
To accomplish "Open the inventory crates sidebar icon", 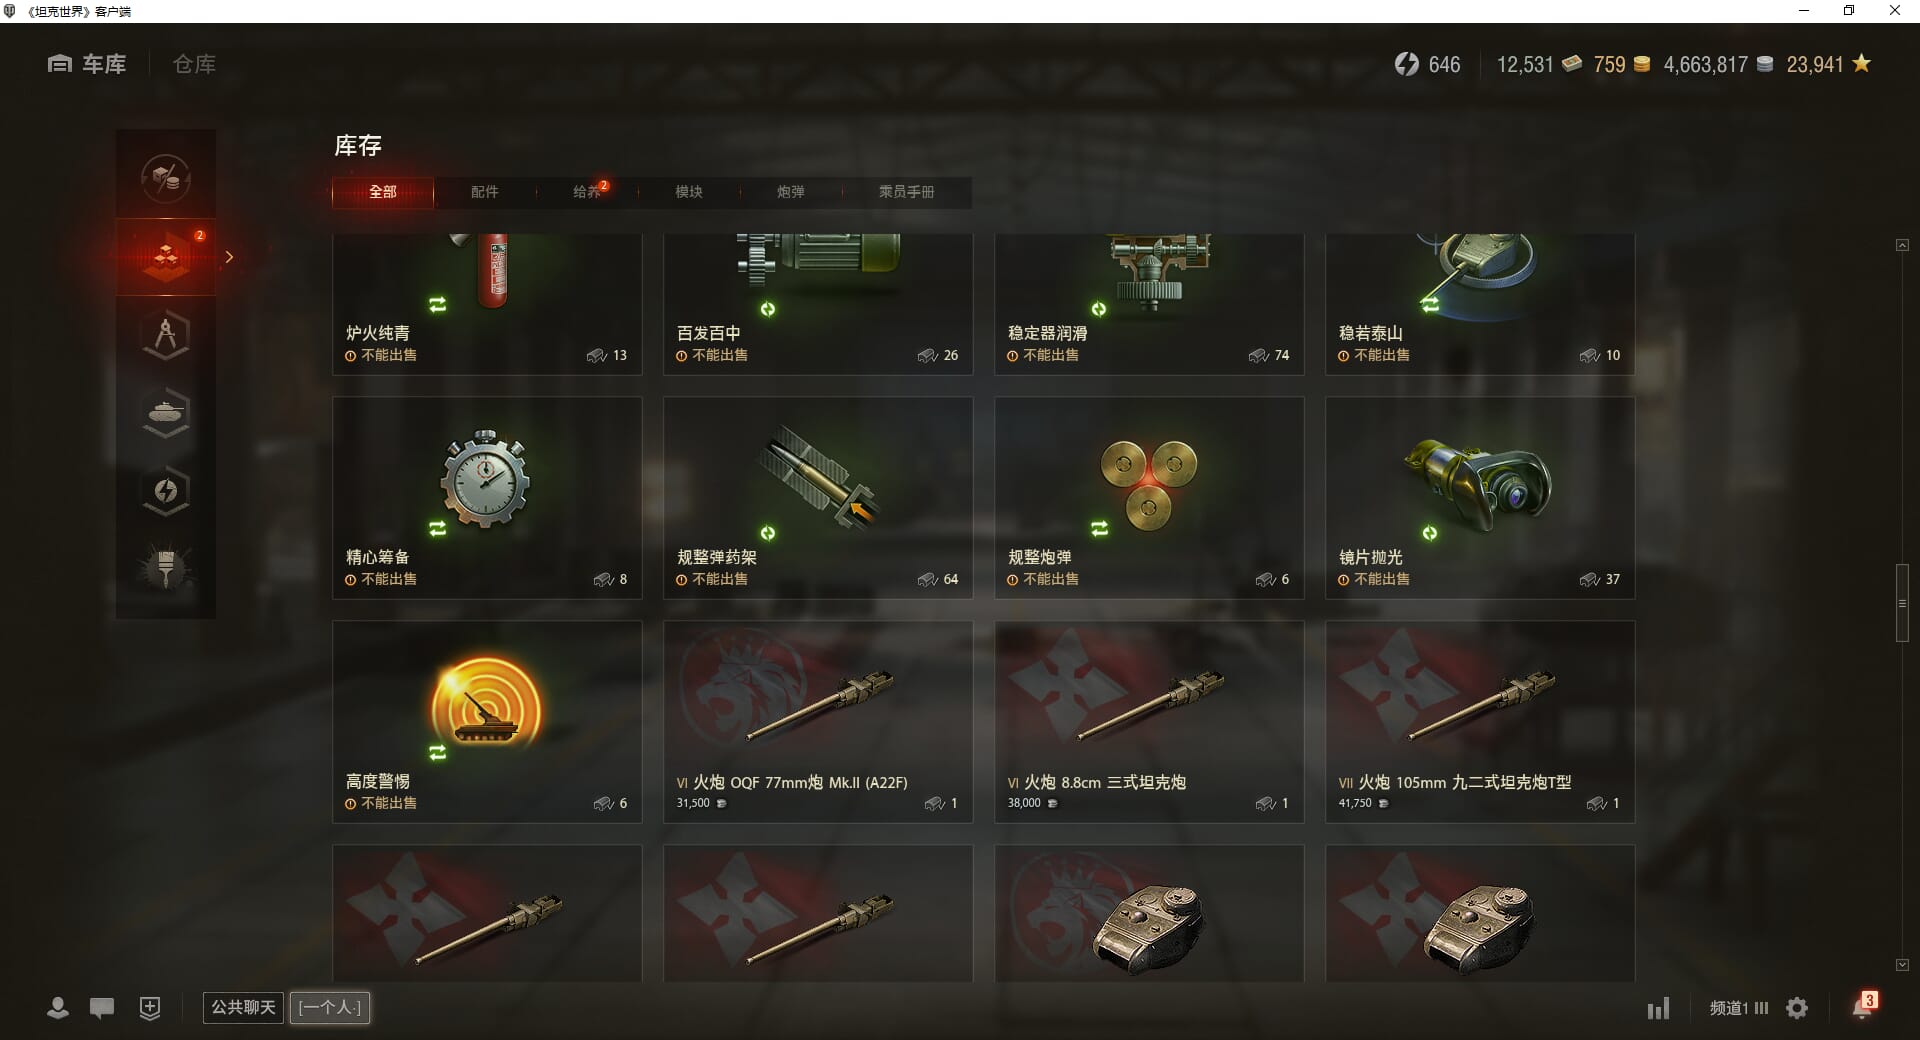I will coord(166,257).
